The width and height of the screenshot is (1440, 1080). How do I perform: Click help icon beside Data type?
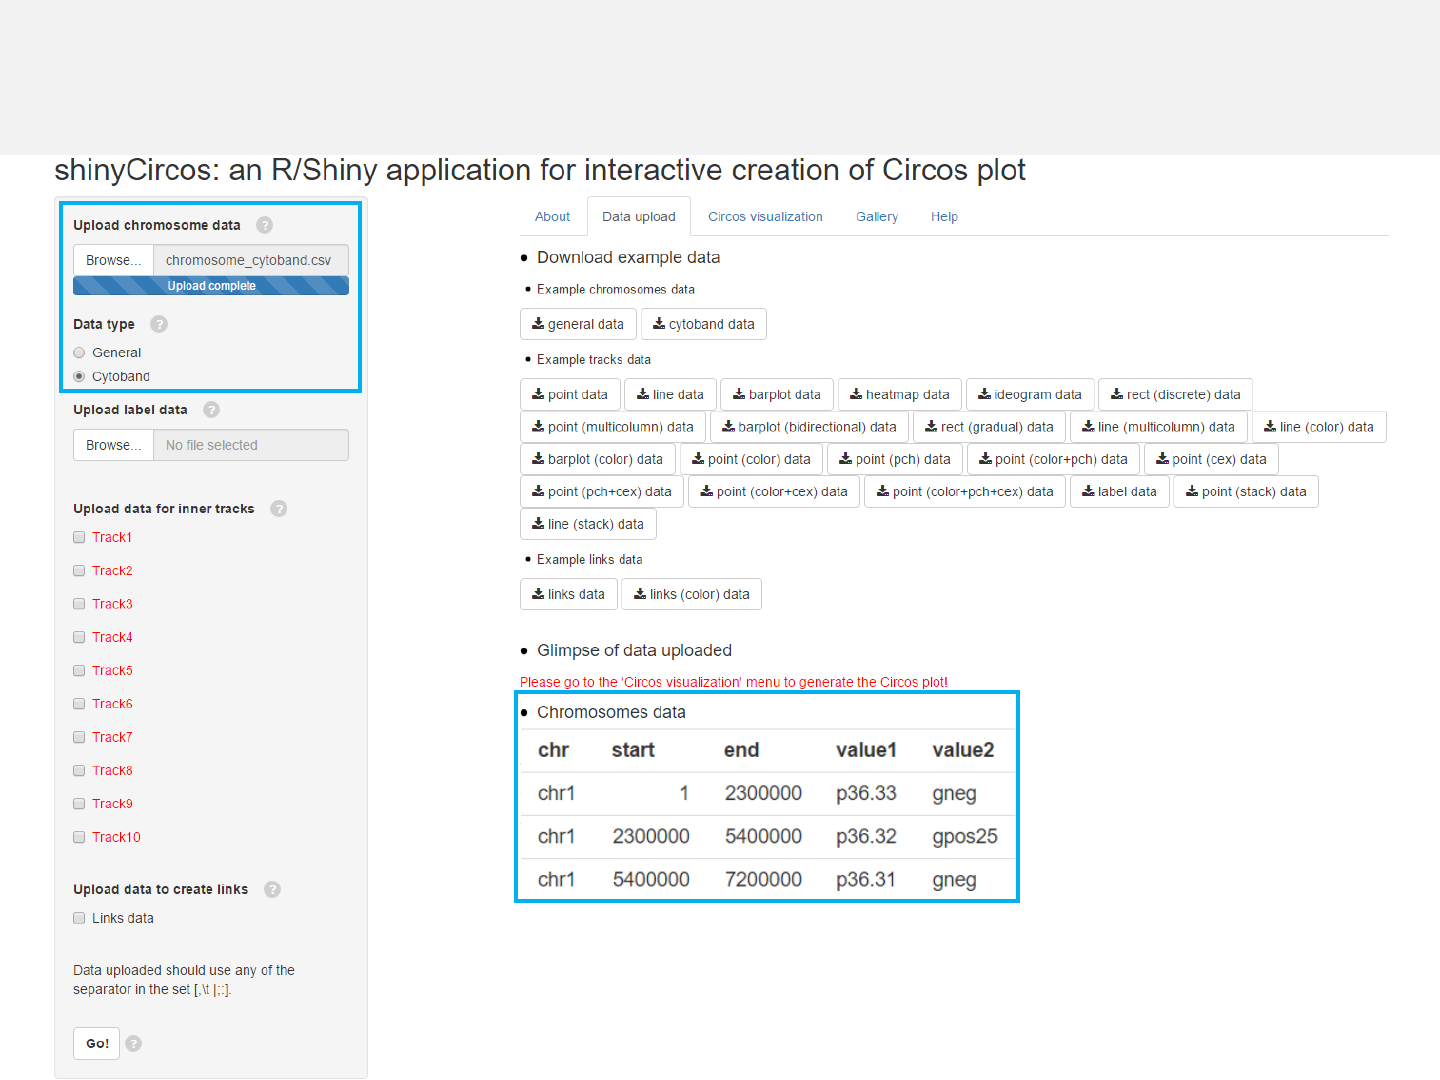pos(159,324)
